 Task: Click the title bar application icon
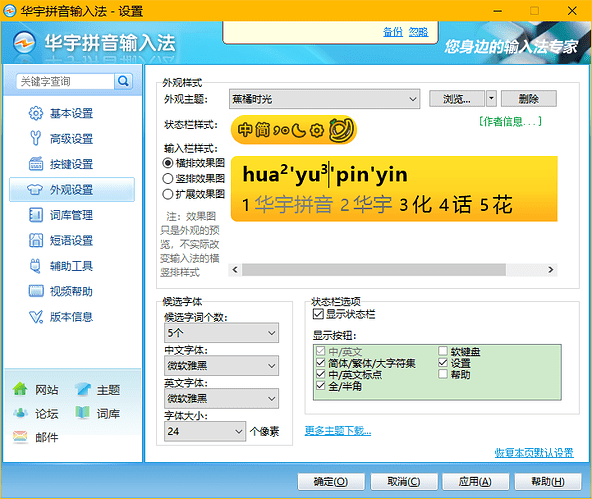click(x=10, y=11)
